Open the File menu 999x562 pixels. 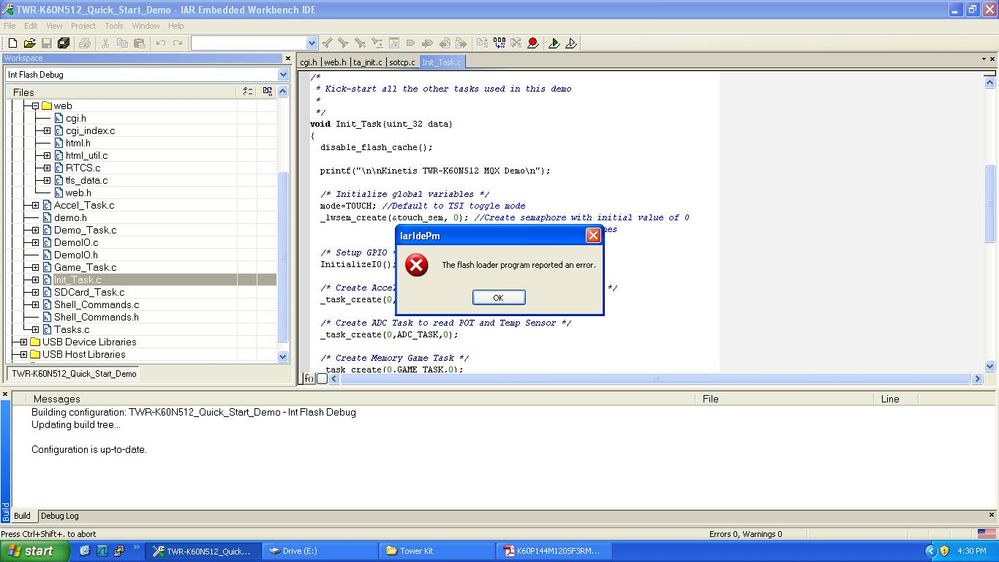10,26
